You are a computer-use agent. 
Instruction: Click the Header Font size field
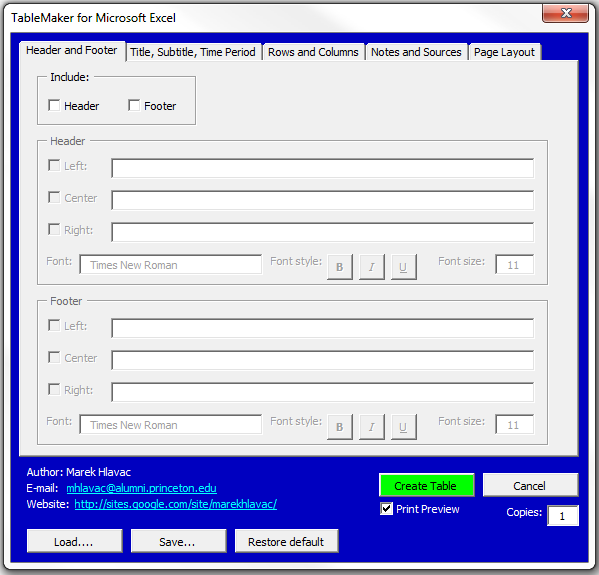[514, 264]
